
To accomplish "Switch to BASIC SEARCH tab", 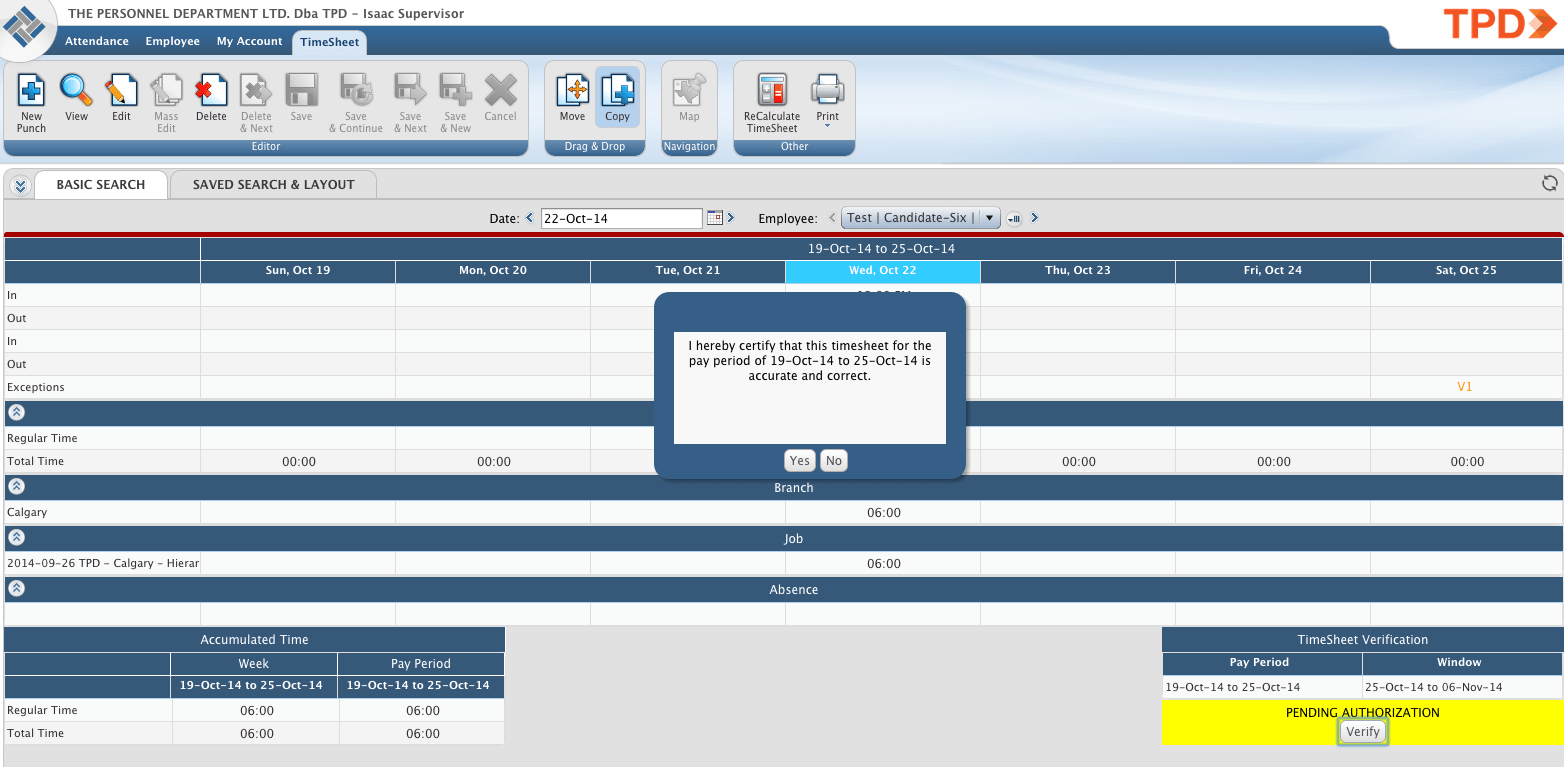I will tap(100, 185).
